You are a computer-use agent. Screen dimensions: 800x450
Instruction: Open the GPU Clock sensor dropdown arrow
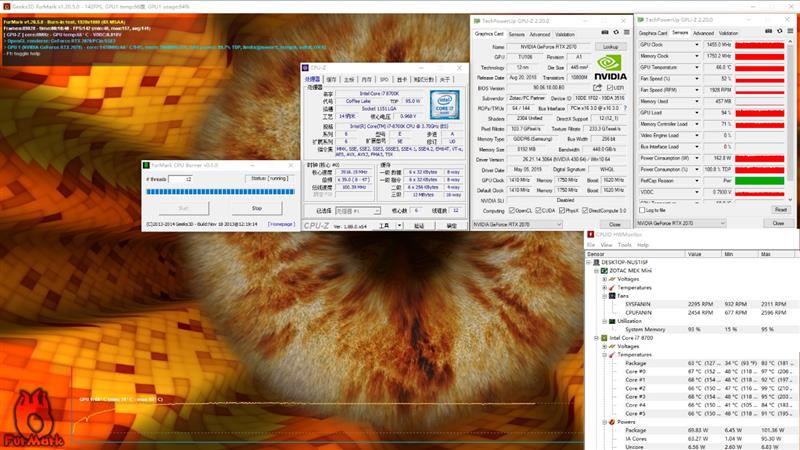point(697,45)
